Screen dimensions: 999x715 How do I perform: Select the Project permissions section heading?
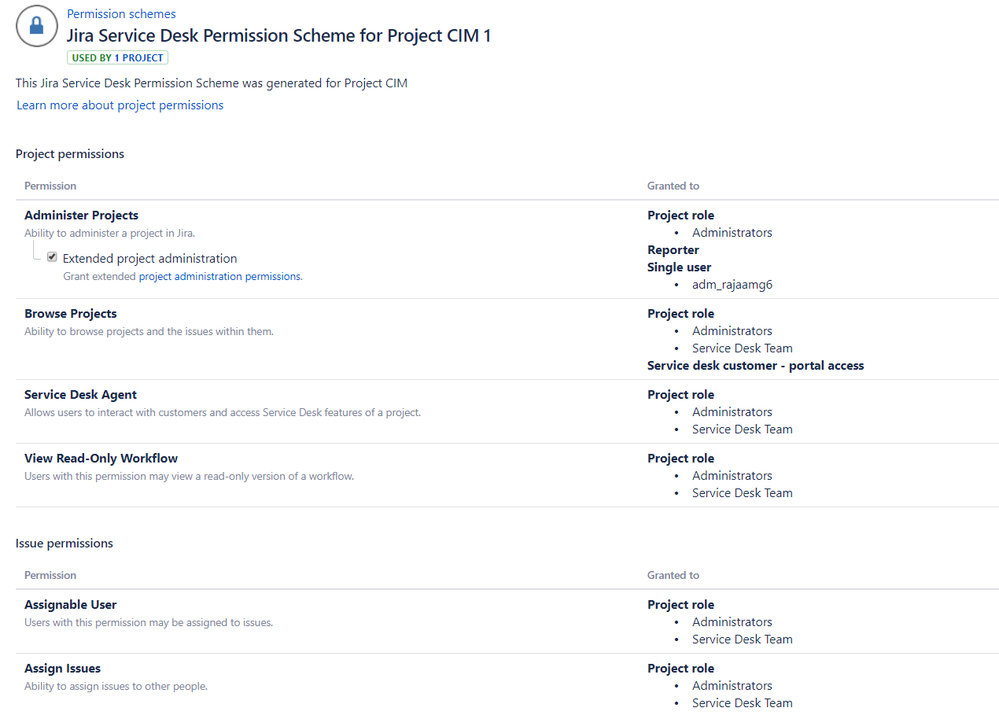tap(70, 154)
